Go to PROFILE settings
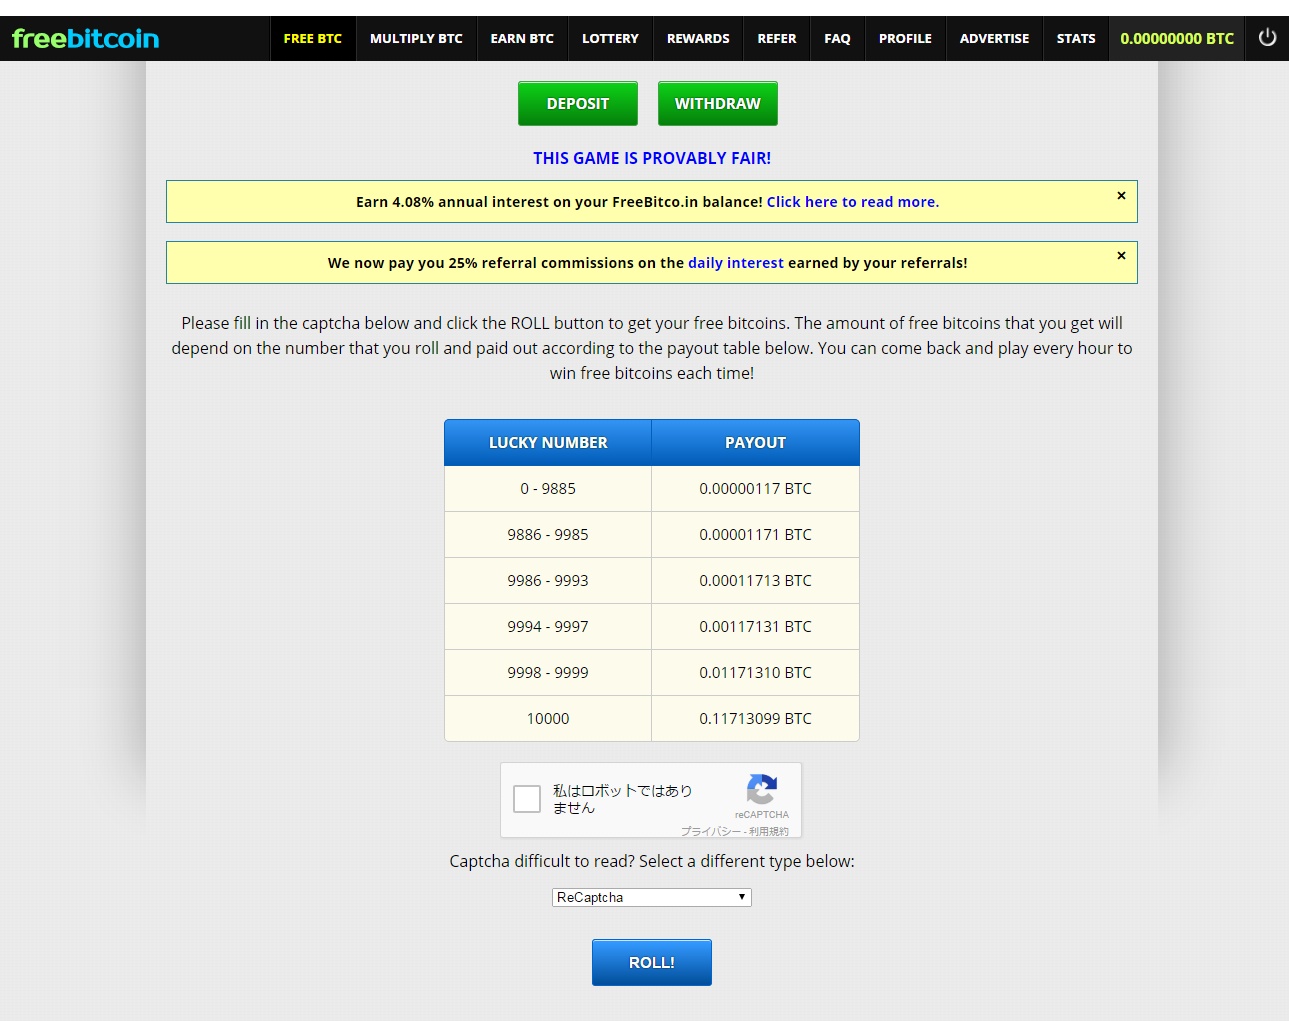Image resolution: width=1289 pixels, height=1021 pixels. 905,39
